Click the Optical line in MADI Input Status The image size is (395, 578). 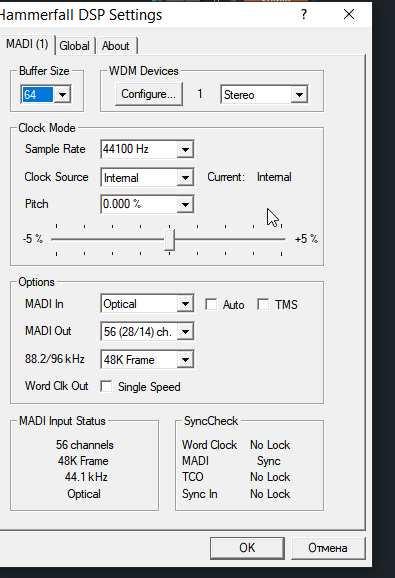(x=84, y=494)
